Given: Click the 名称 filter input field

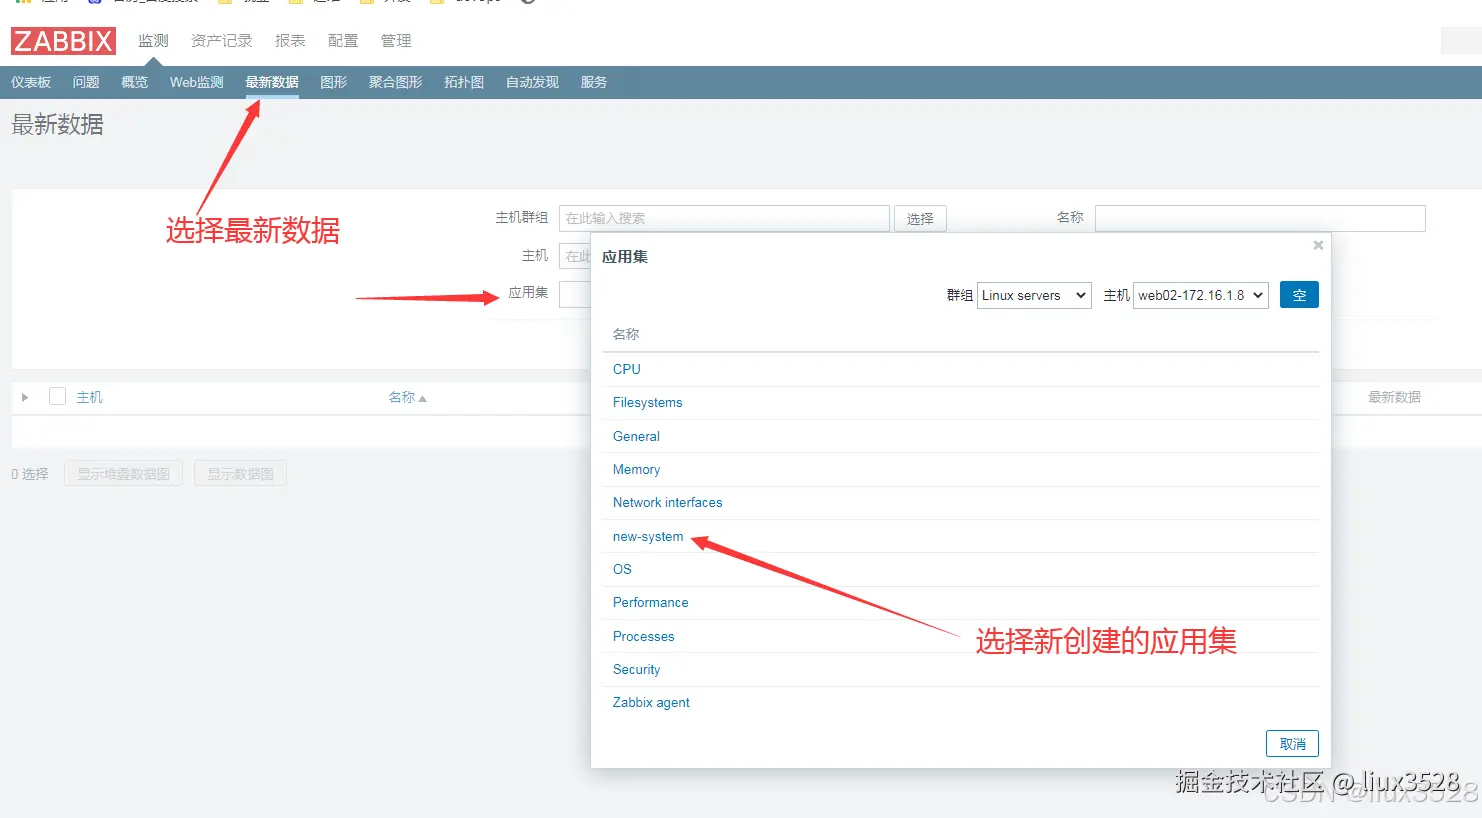Looking at the screenshot, I should point(1260,218).
